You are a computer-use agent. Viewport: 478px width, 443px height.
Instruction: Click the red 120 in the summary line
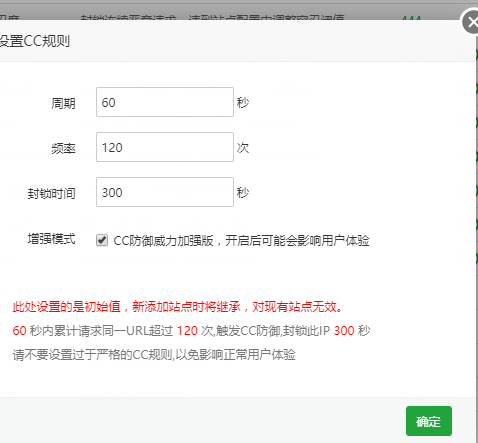[187, 331]
